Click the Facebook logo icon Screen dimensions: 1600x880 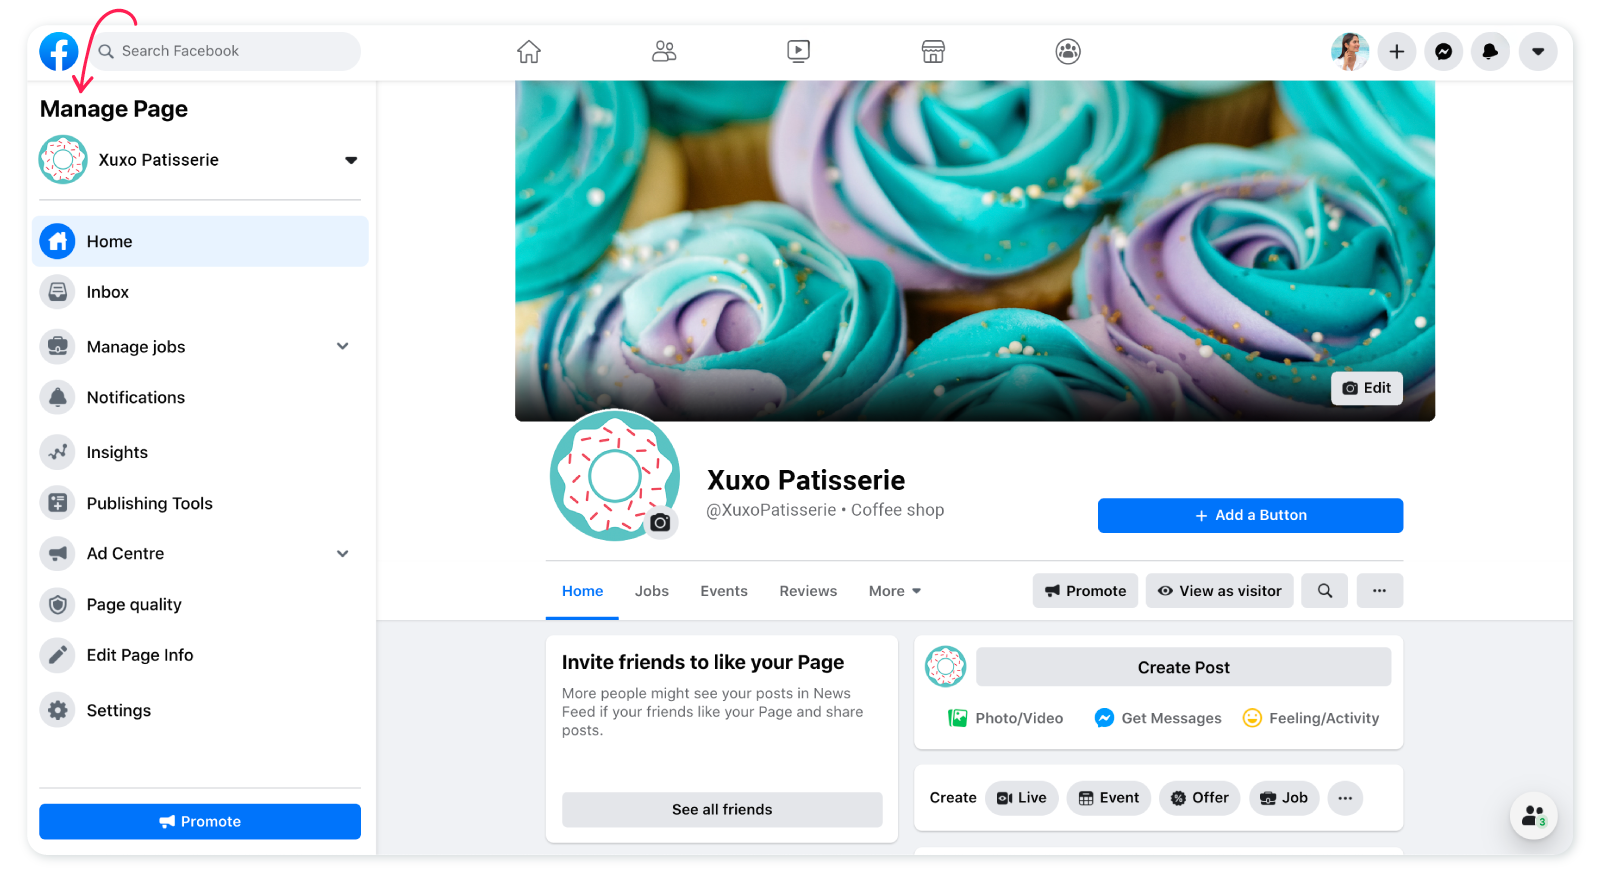pyautogui.click(x=59, y=51)
